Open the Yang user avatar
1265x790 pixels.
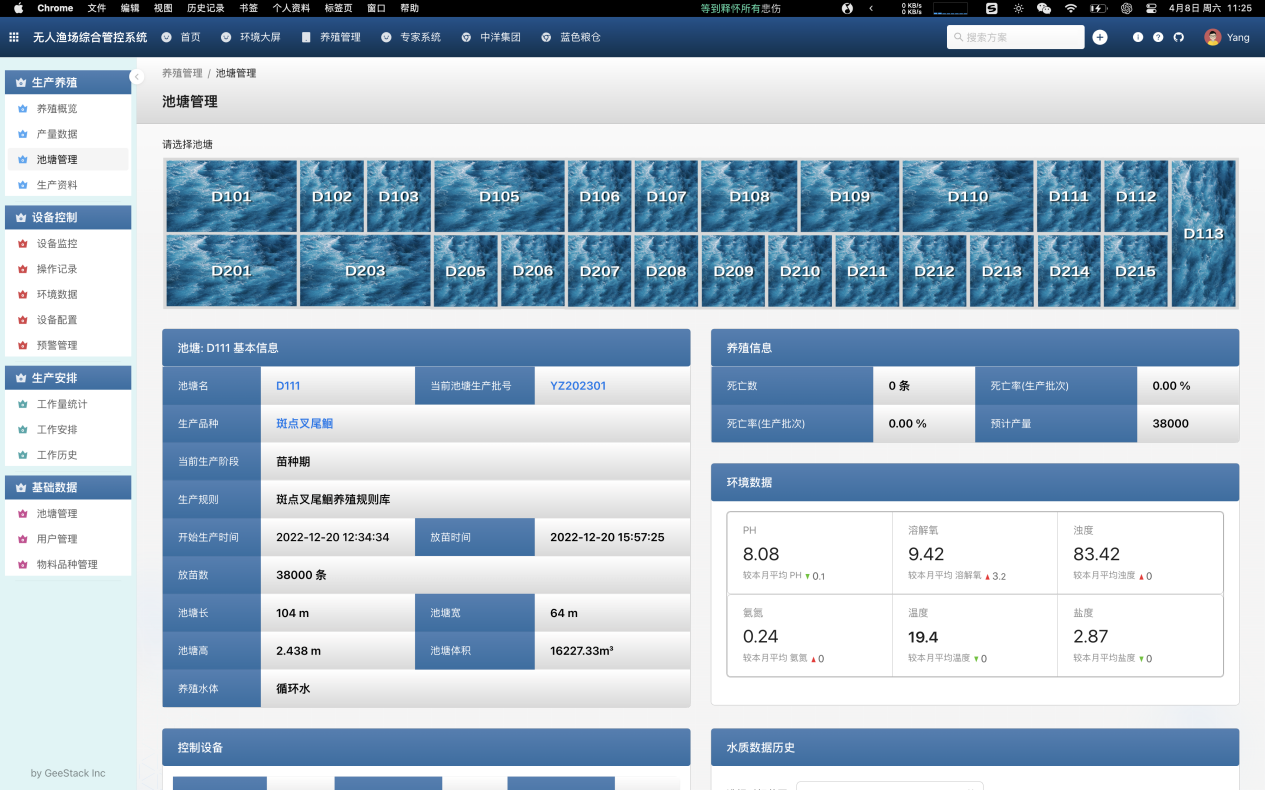pos(1212,37)
